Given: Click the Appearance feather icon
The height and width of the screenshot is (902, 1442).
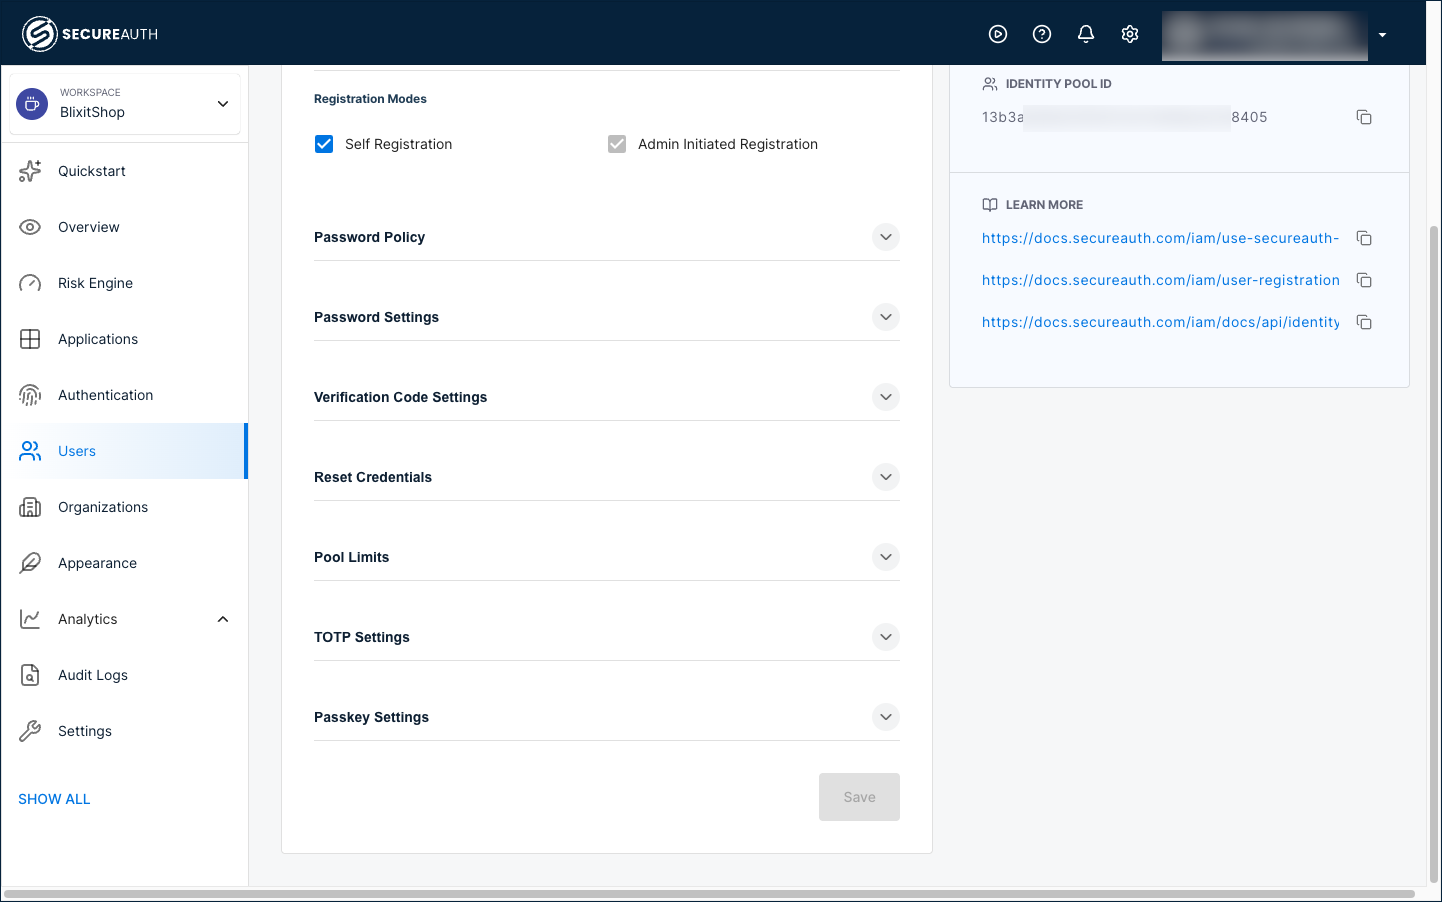Looking at the screenshot, I should [30, 563].
